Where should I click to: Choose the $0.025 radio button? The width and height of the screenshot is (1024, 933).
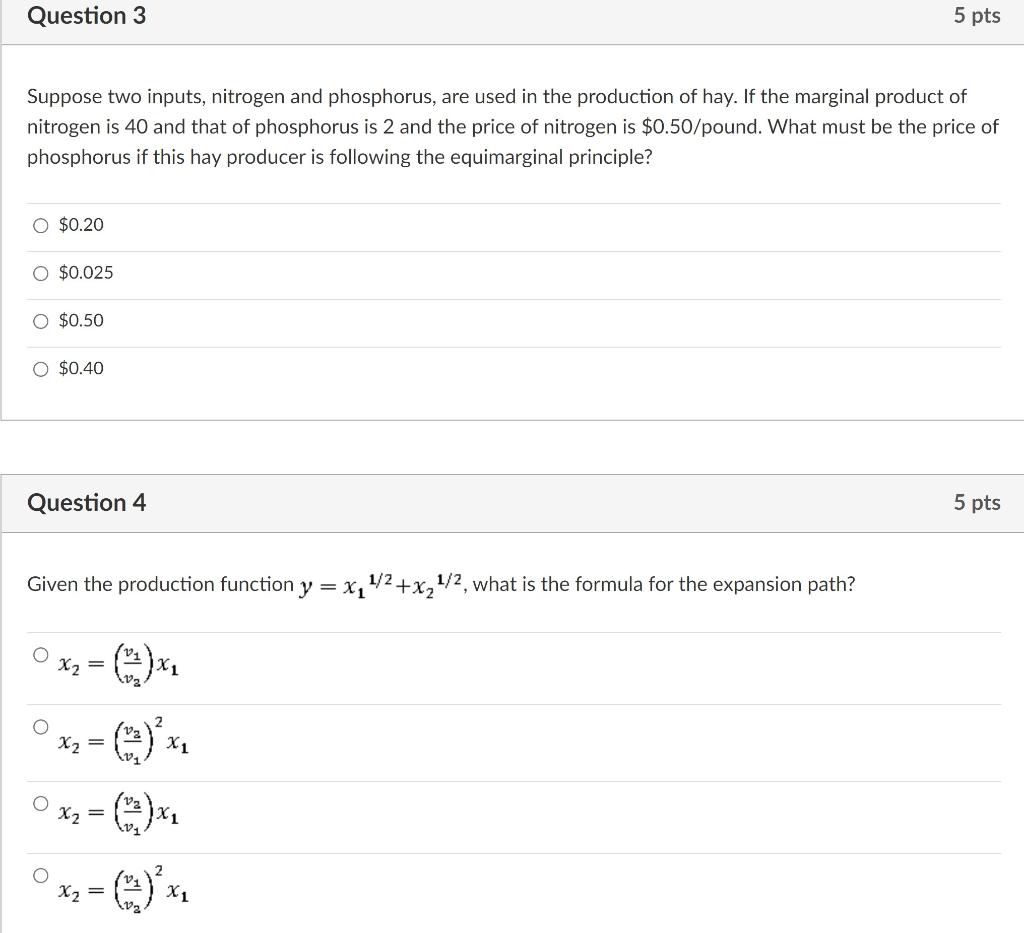[x=40, y=273]
